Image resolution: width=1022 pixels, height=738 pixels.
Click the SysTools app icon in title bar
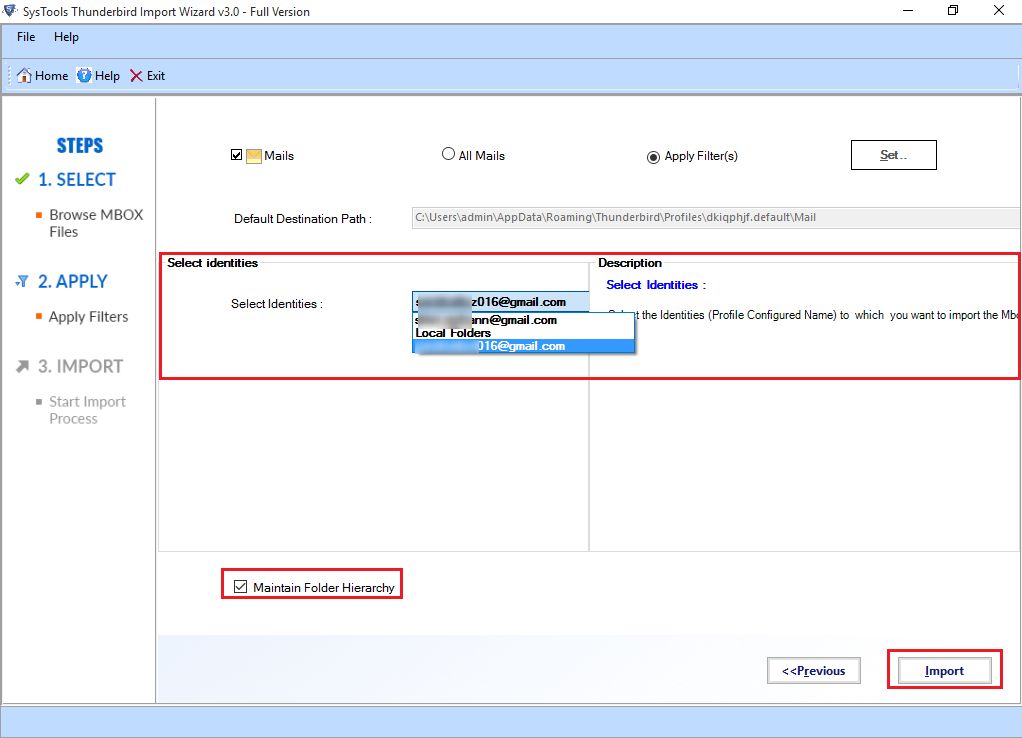coord(10,11)
